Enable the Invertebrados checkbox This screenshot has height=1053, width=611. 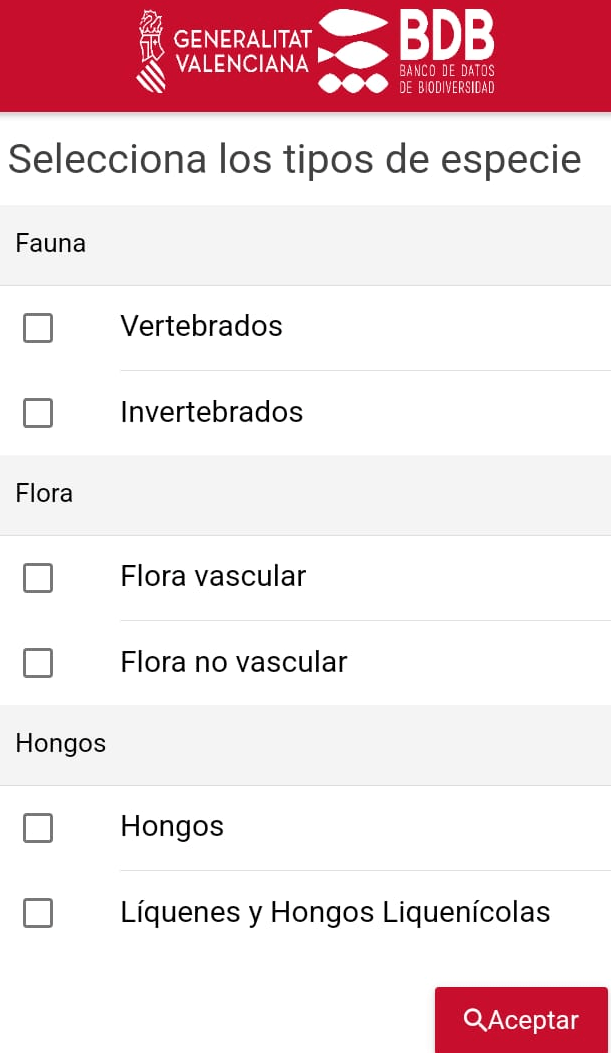coord(38,412)
